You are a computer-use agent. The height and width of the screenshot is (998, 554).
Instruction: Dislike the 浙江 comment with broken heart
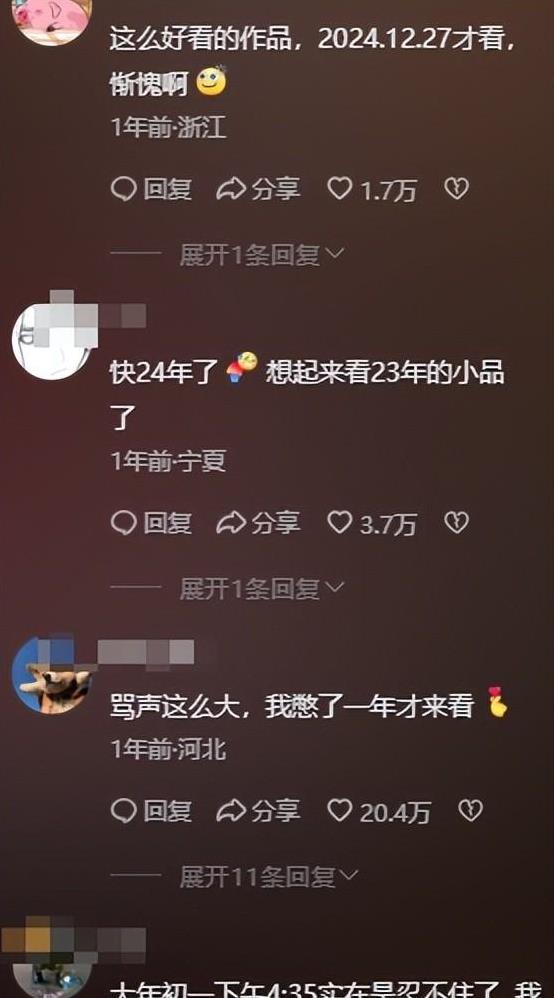pyautogui.click(x=456, y=188)
